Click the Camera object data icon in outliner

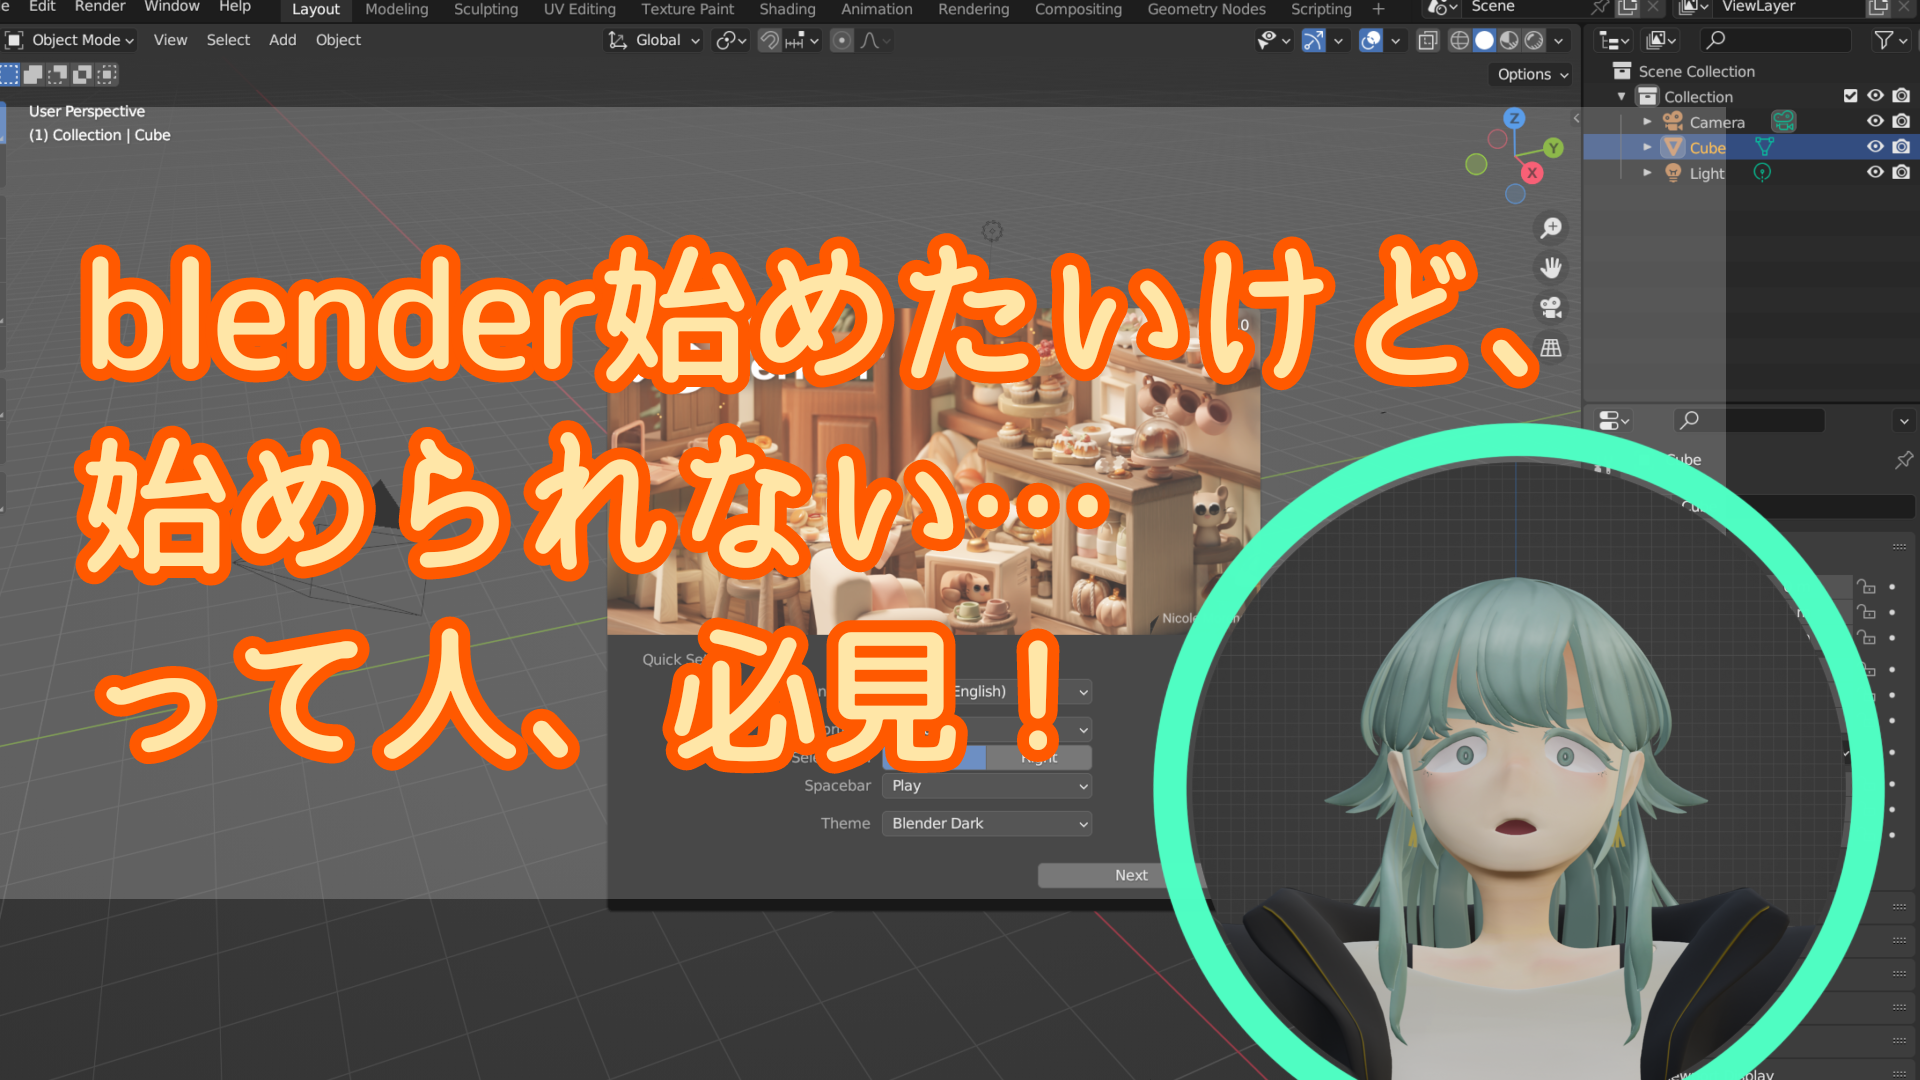[x=1784, y=122]
